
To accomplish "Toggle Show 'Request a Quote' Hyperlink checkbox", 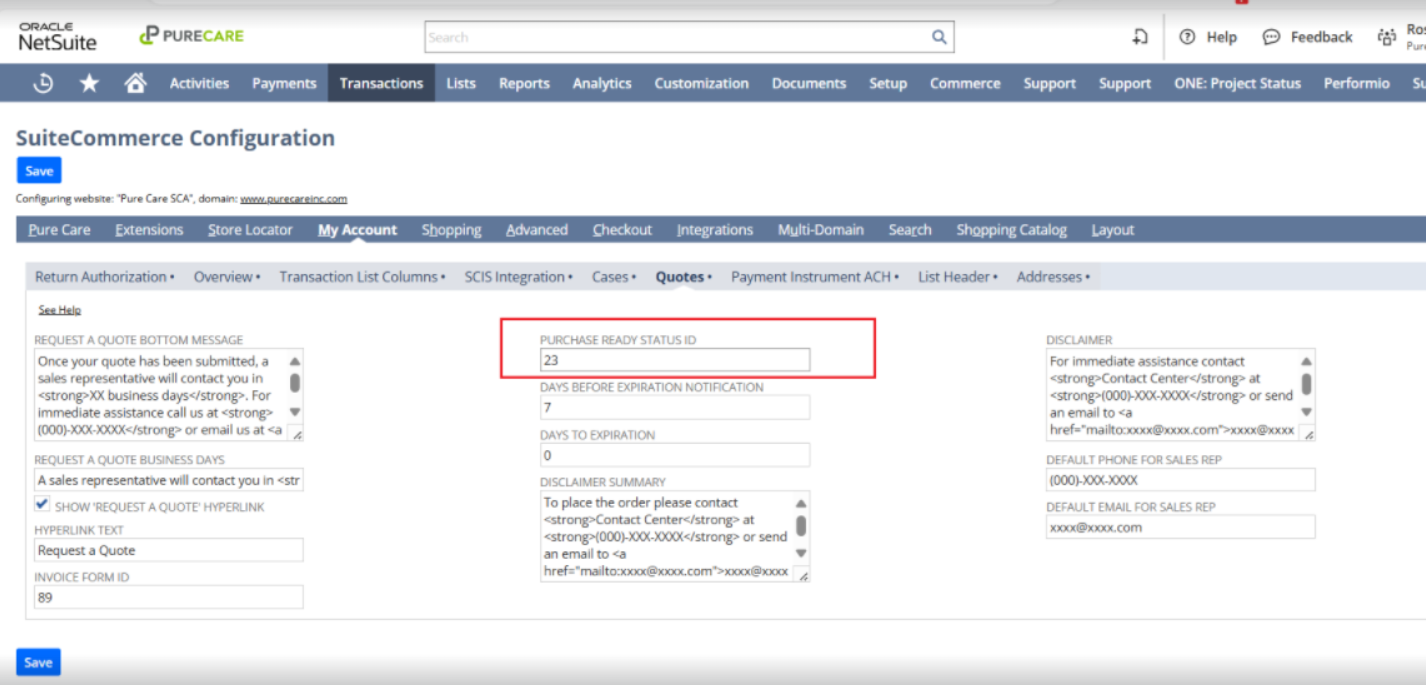I will pyautogui.click(x=42, y=505).
